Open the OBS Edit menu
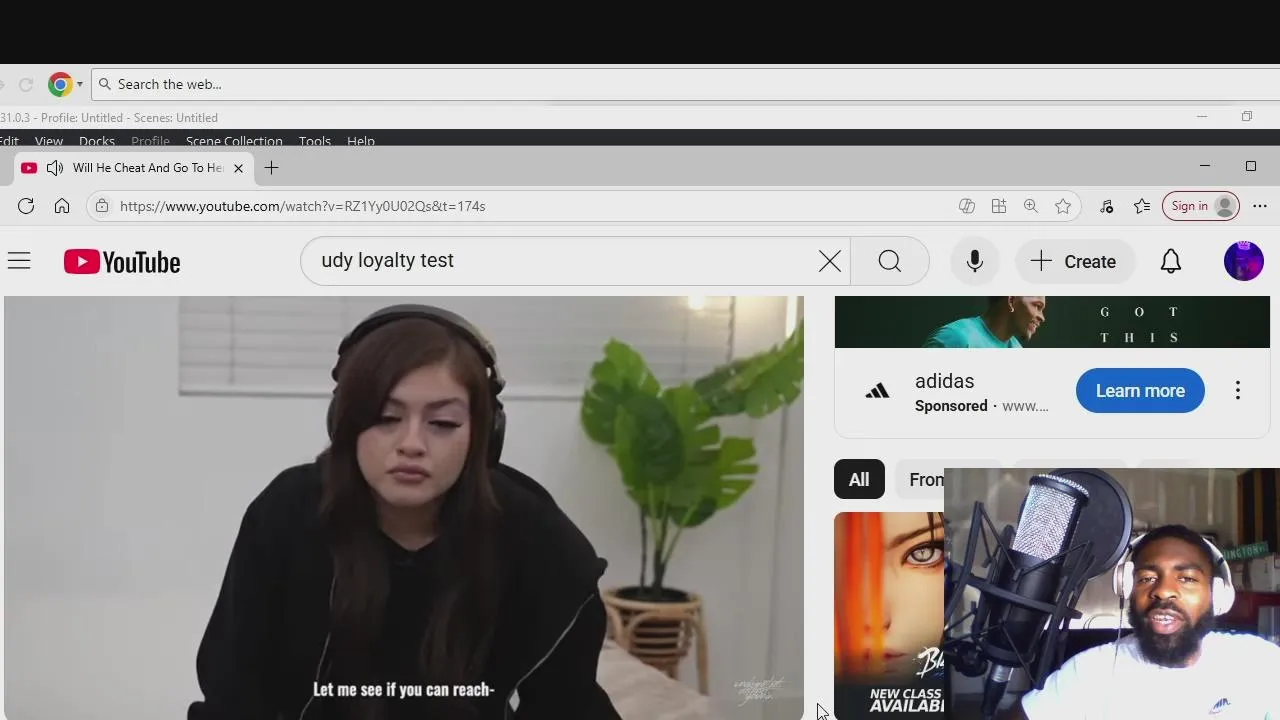This screenshot has width=1280, height=720. pos(9,141)
